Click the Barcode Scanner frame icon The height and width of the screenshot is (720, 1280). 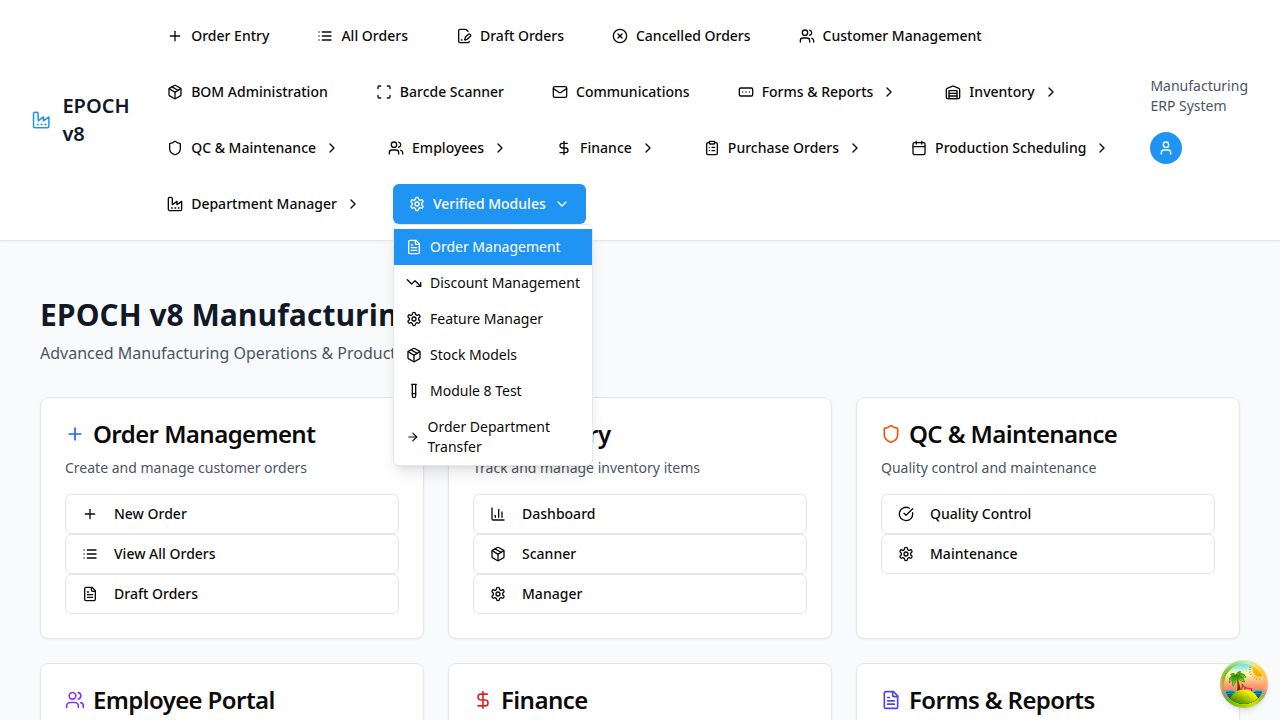click(x=384, y=92)
